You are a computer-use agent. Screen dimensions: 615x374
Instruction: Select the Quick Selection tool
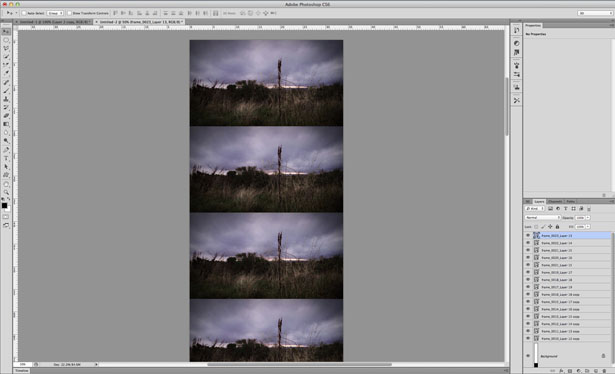coord(6,56)
